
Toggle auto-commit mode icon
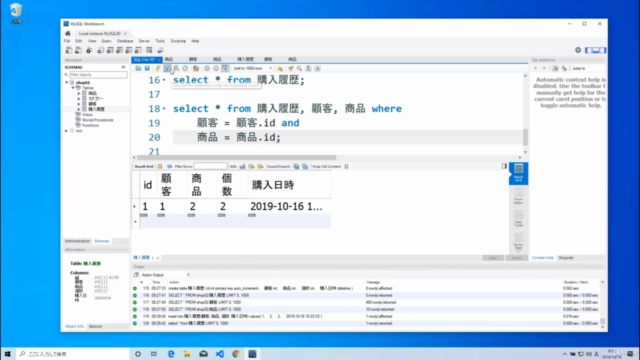pos(225,69)
